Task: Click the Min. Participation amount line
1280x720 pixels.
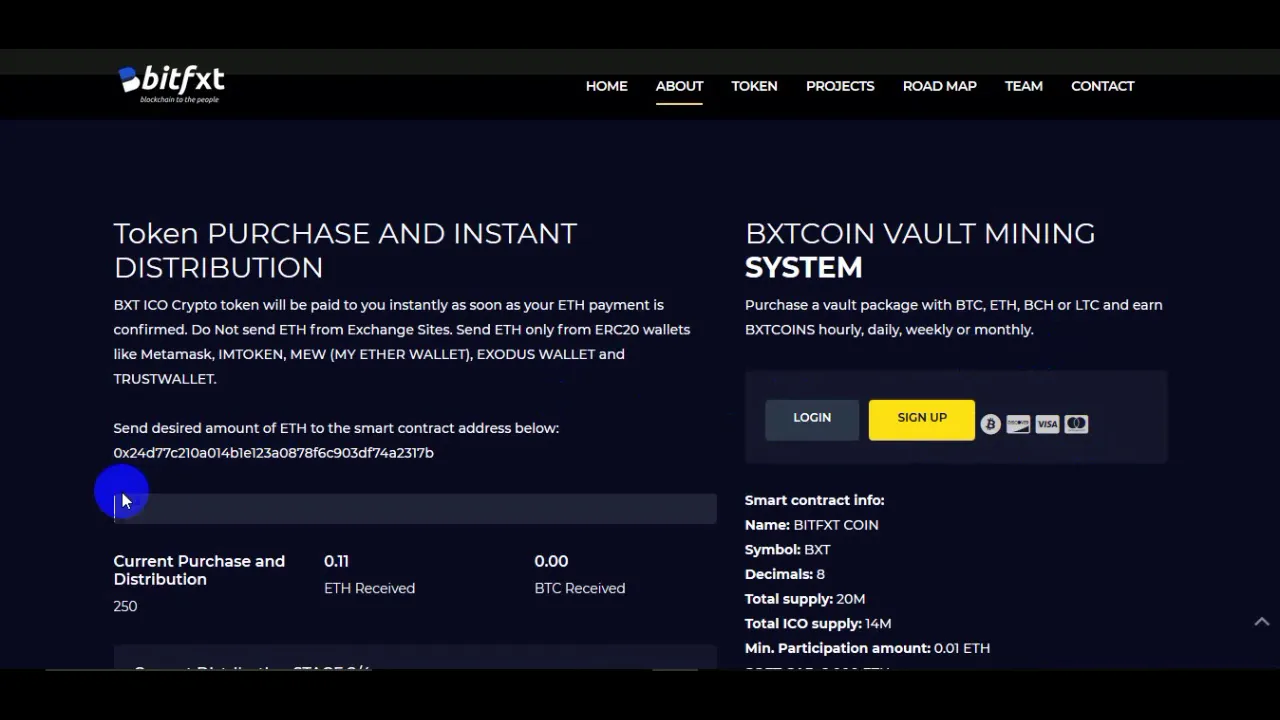Action: pos(867,648)
